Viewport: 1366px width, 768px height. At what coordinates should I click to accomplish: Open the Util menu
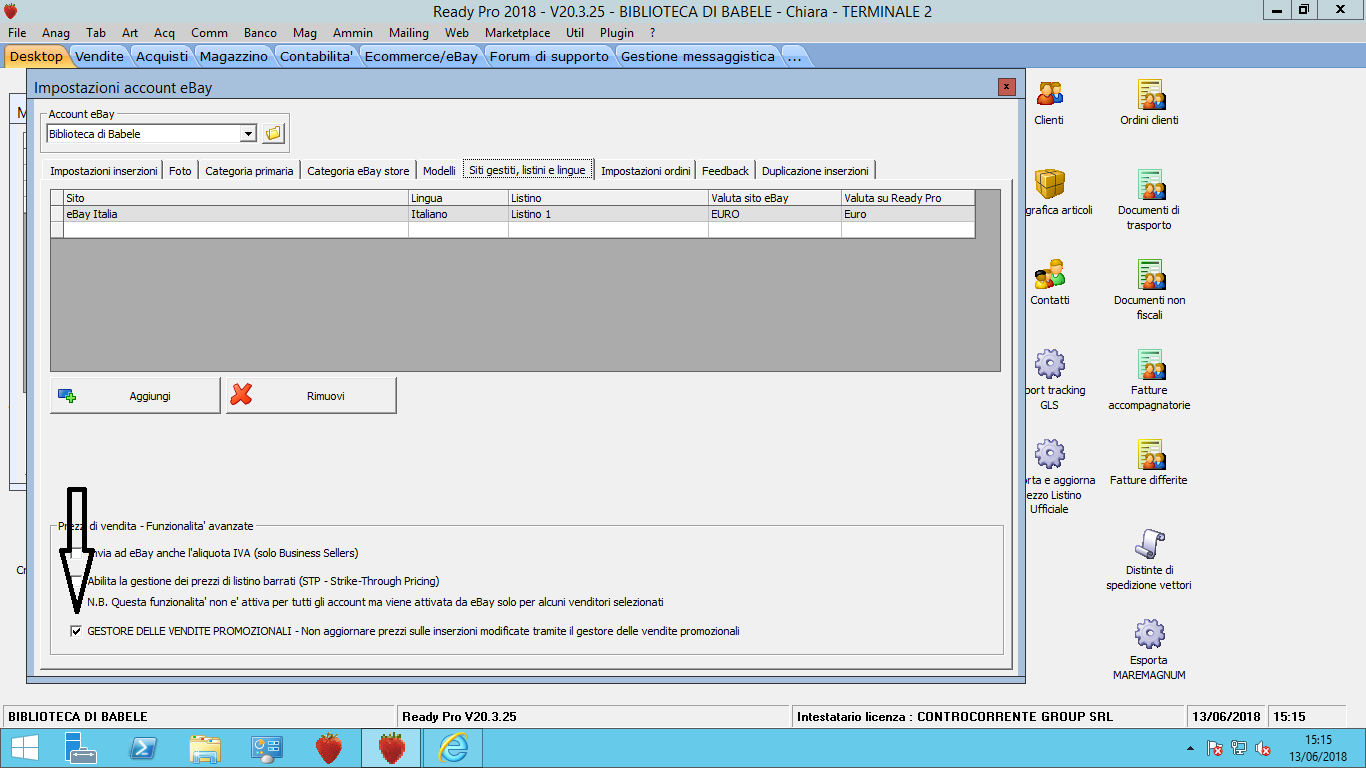point(575,33)
